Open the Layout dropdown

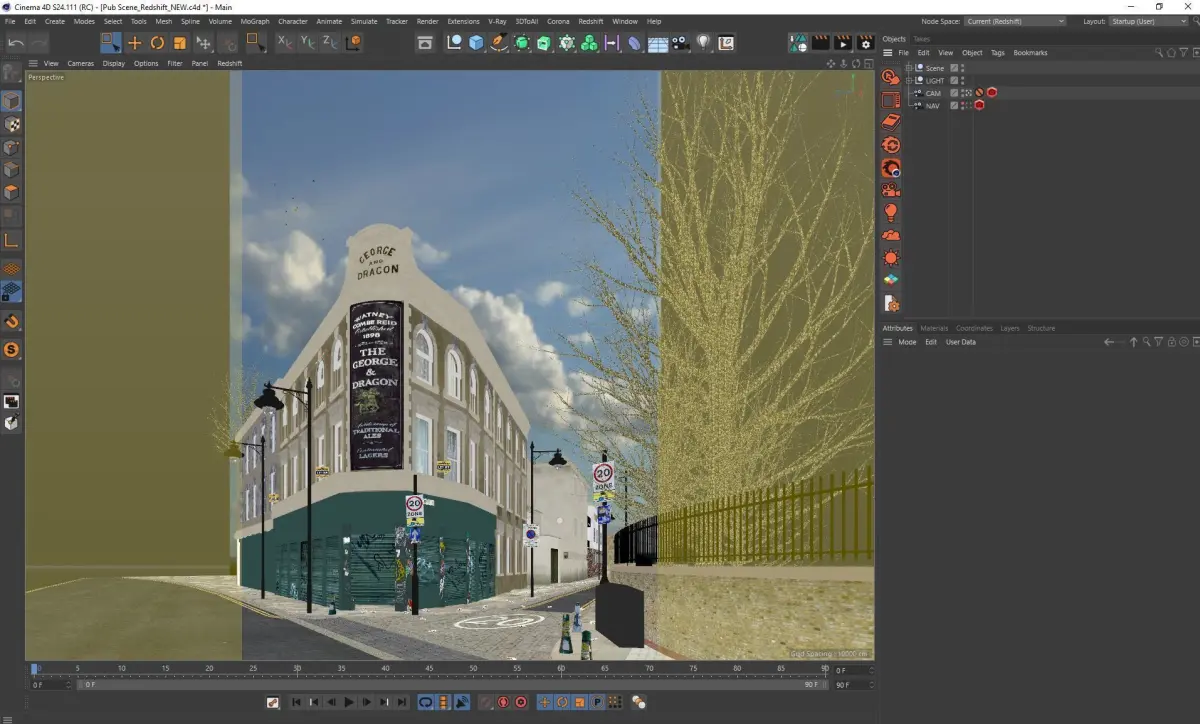pos(1148,21)
